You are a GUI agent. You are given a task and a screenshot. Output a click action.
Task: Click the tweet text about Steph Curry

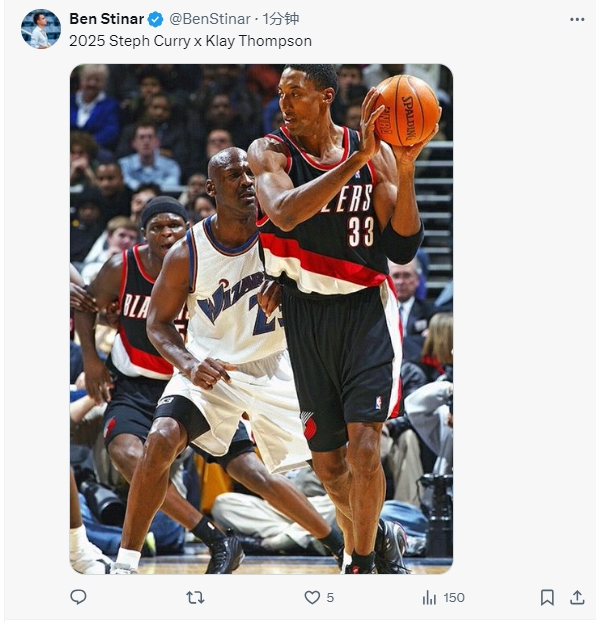tap(190, 41)
